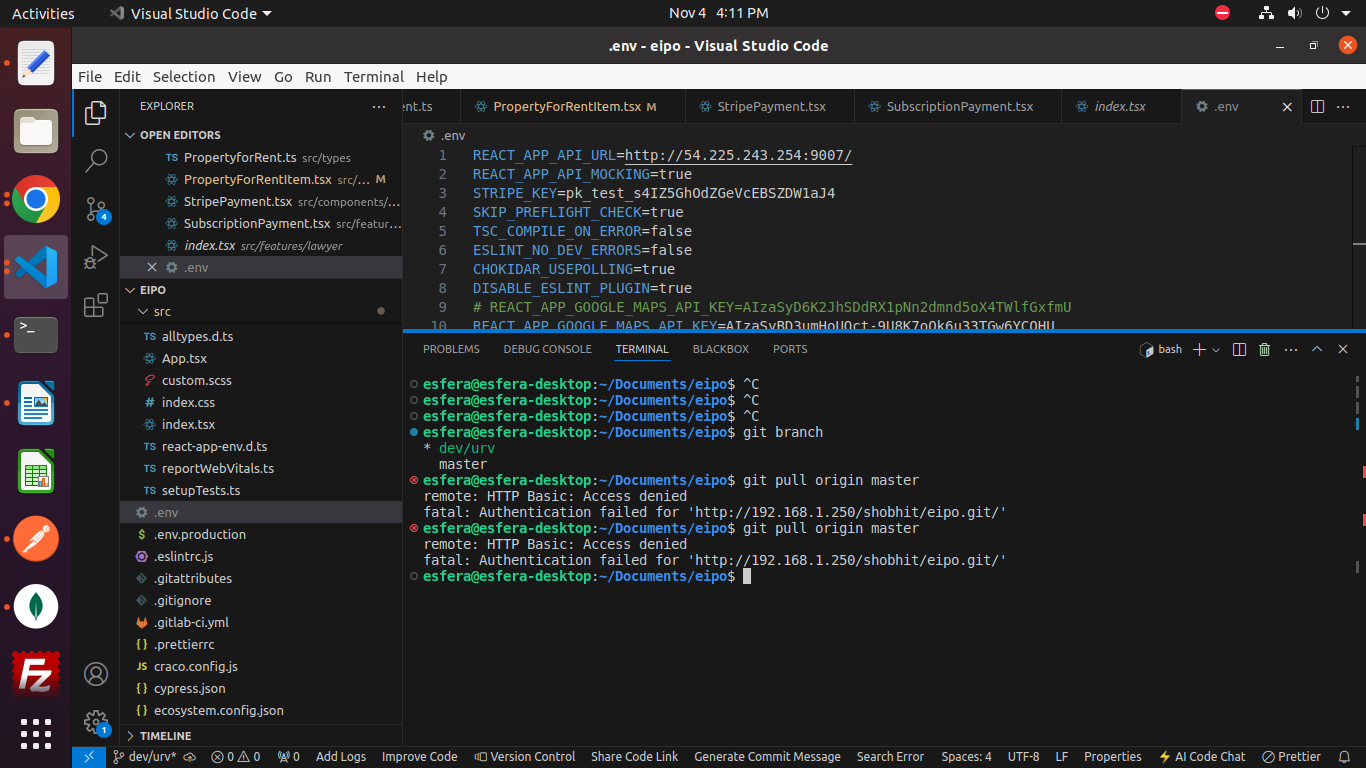Image resolution: width=1366 pixels, height=768 pixels.
Task: Open the Search view in activity bar
Action: click(96, 160)
